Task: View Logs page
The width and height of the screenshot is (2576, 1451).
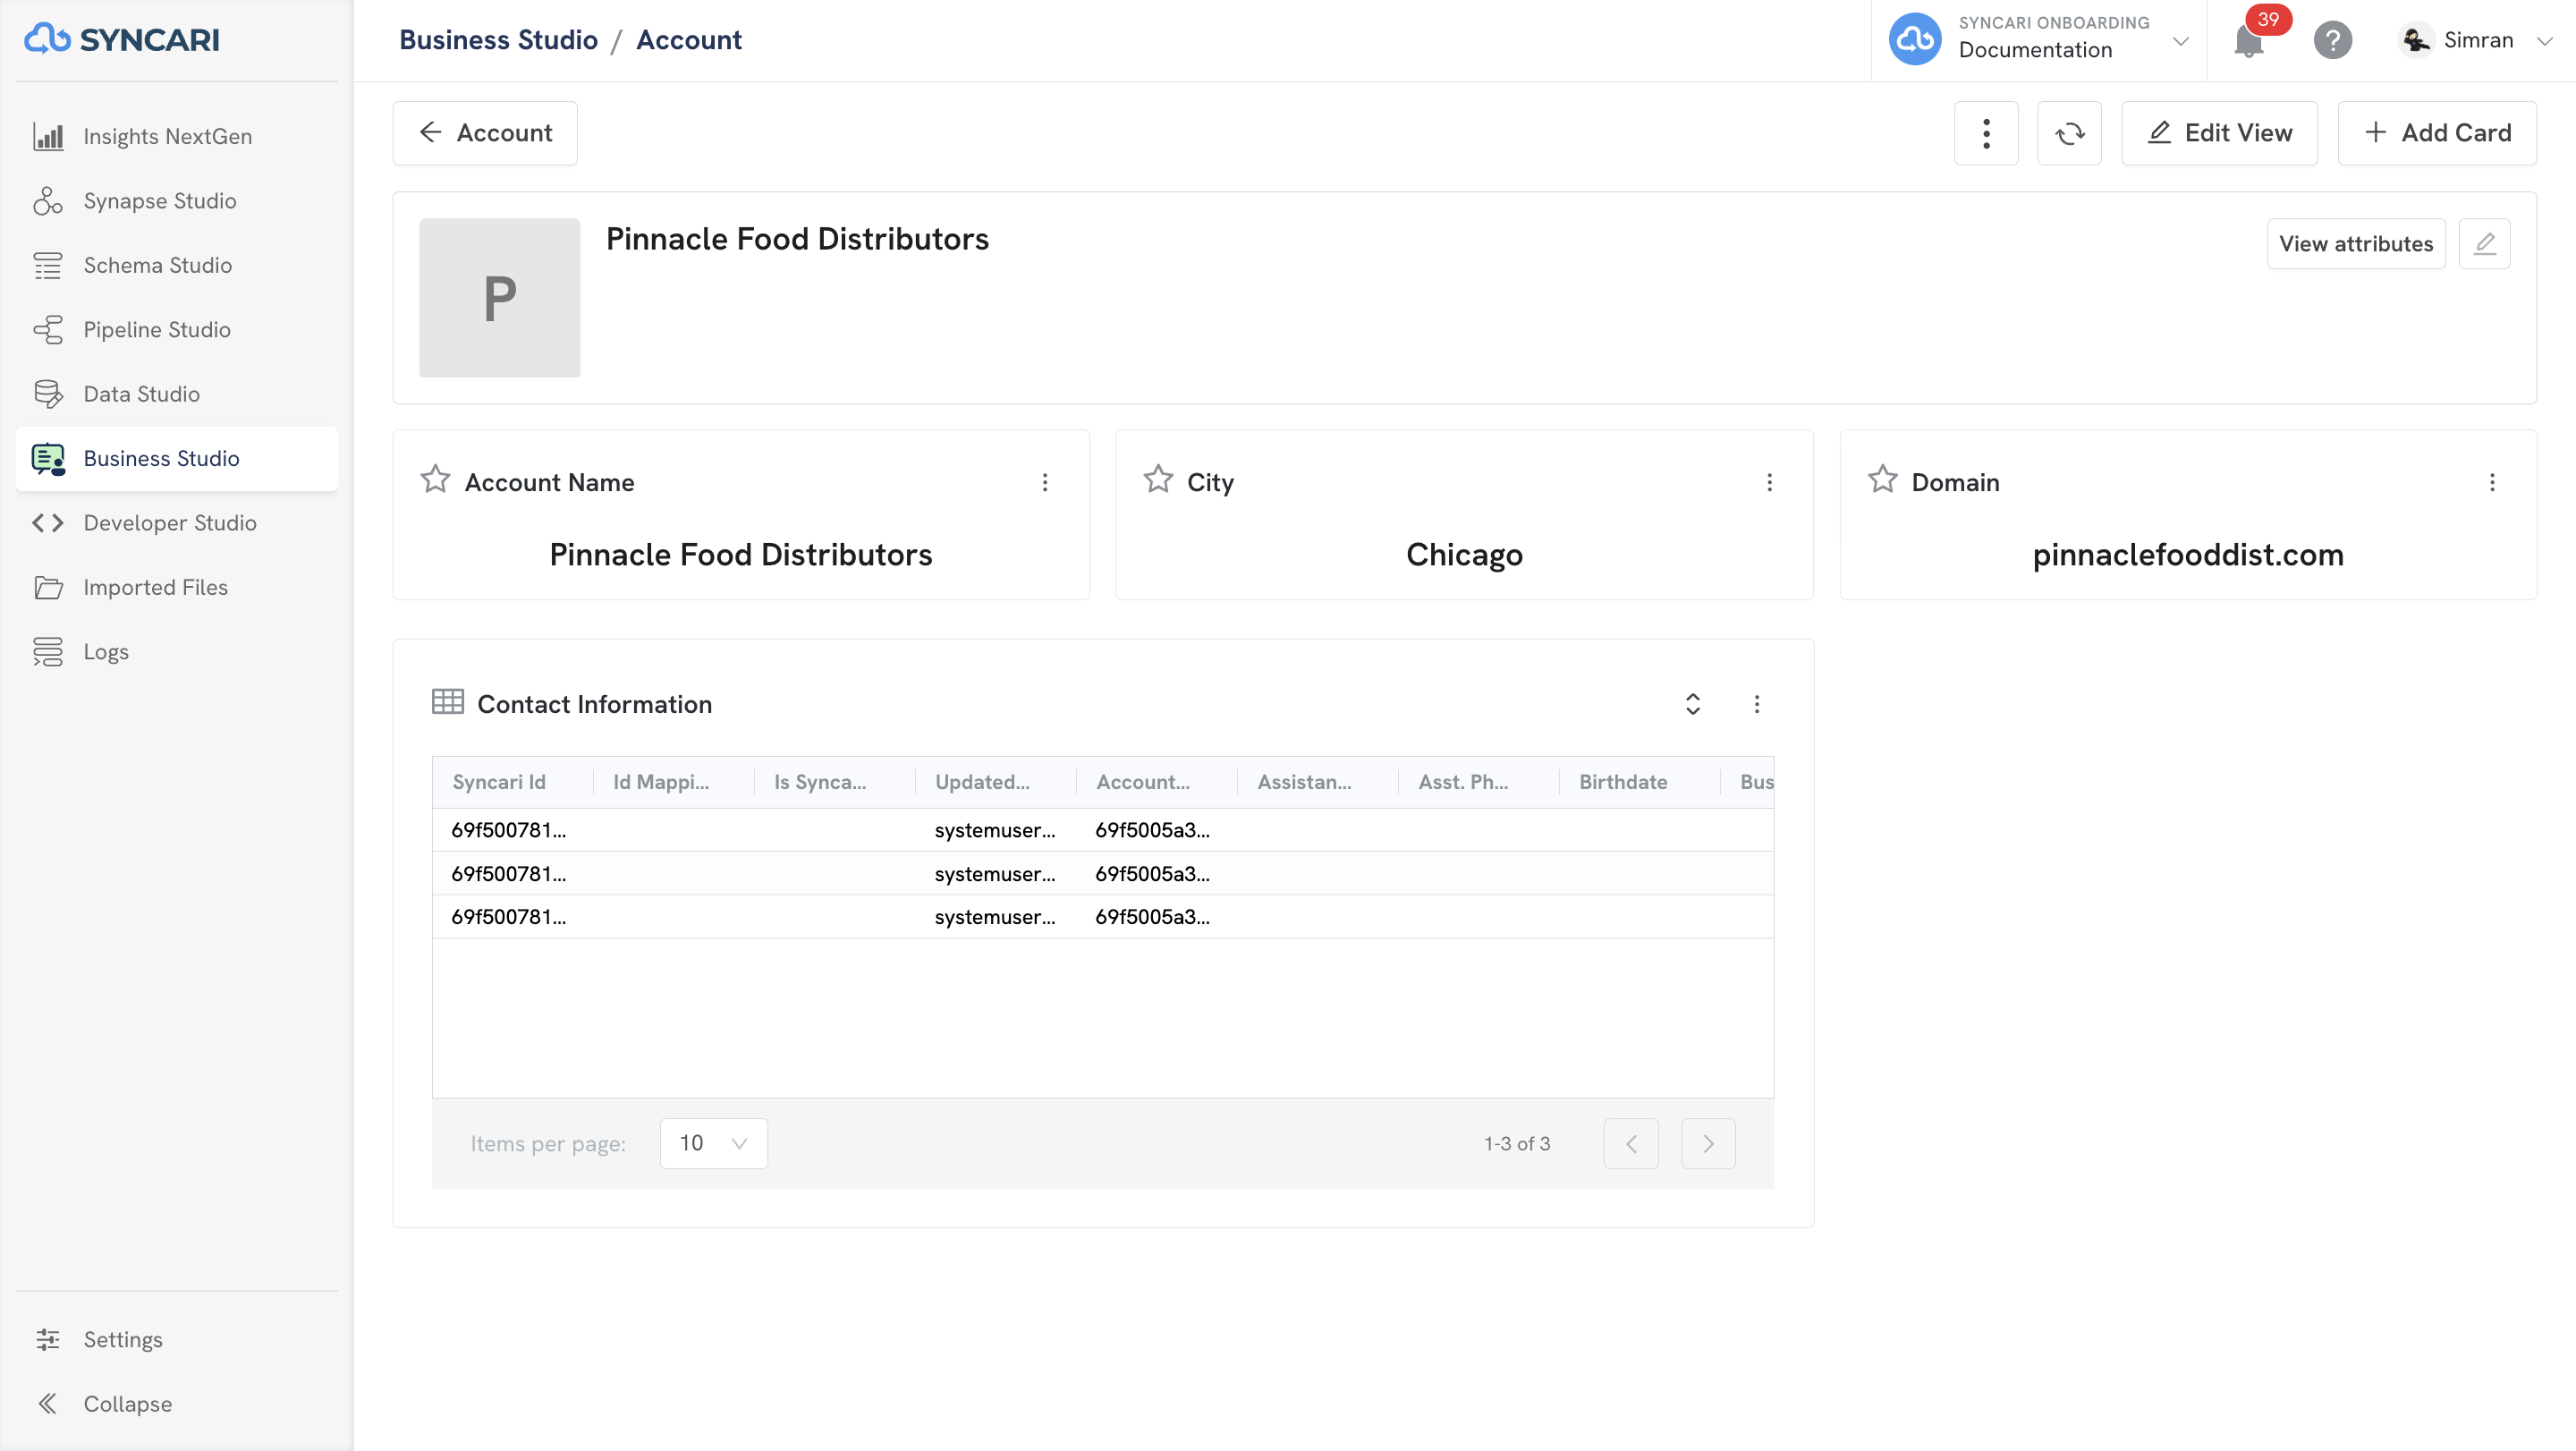Action: point(176,652)
